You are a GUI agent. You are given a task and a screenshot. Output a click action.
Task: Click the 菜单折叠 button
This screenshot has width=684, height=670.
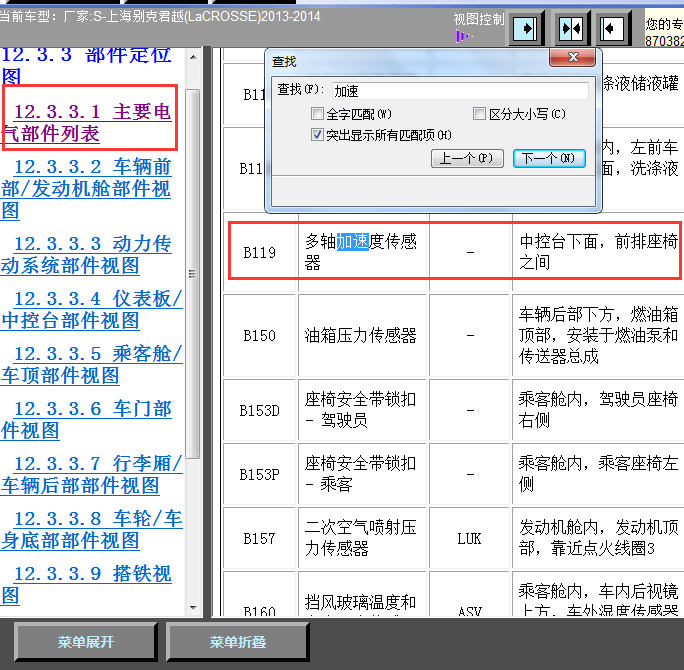coord(238,642)
